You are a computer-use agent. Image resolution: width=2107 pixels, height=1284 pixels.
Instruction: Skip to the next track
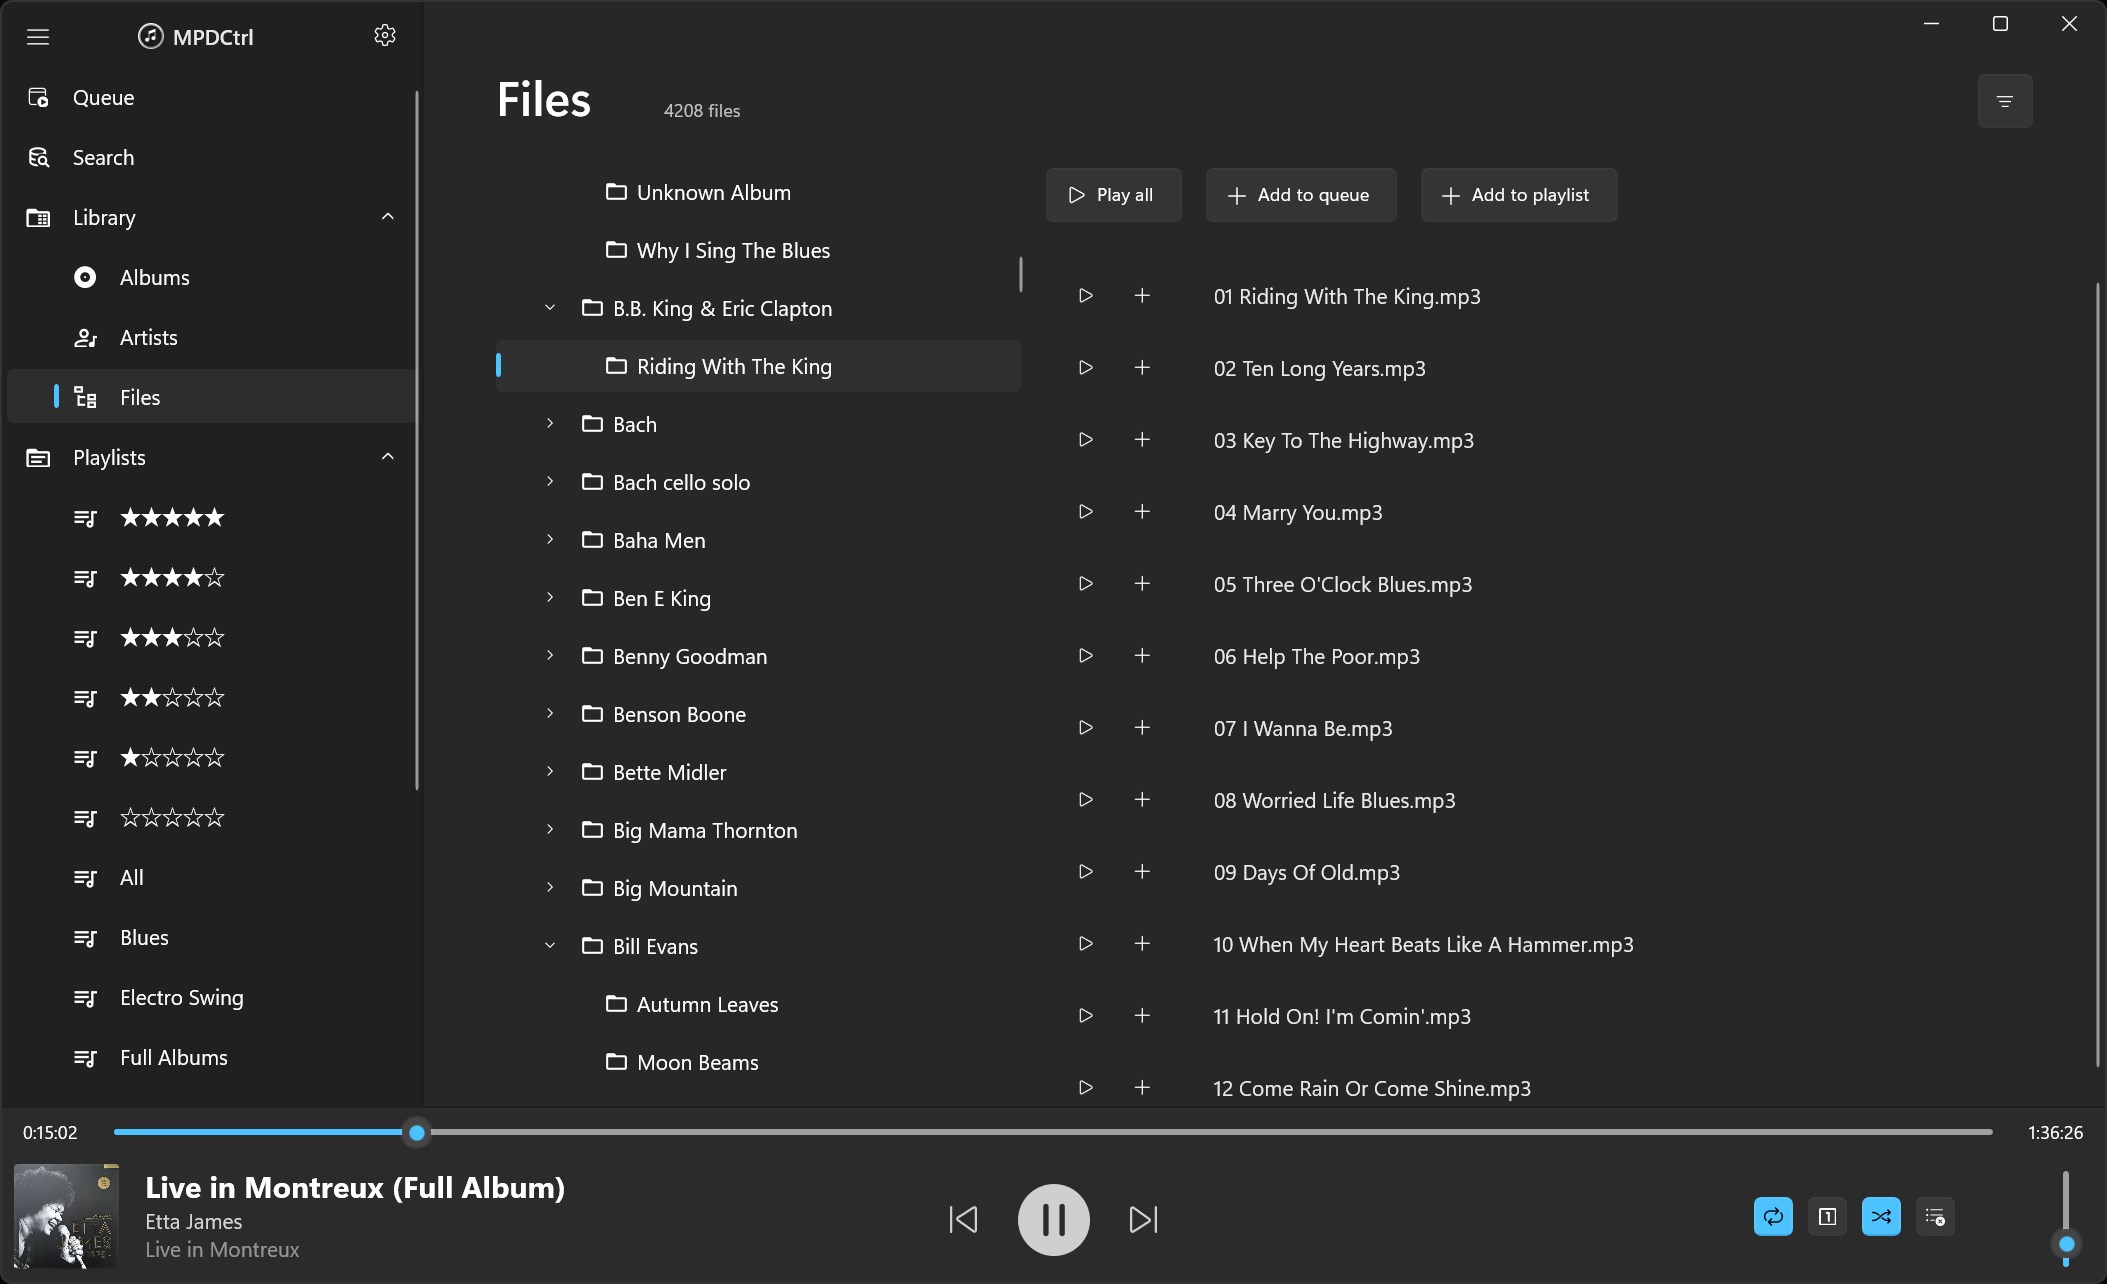coord(1143,1219)
